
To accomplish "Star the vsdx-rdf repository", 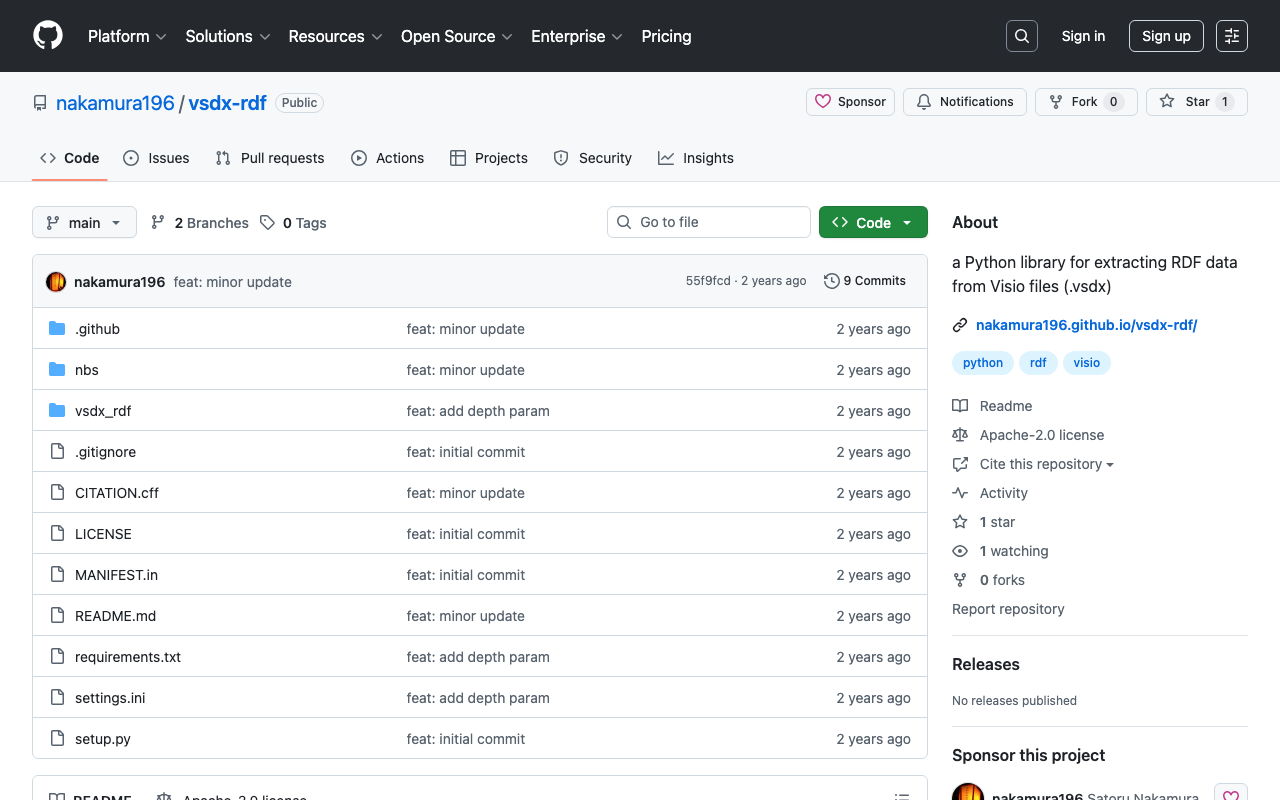I will tap(1196, 102).
